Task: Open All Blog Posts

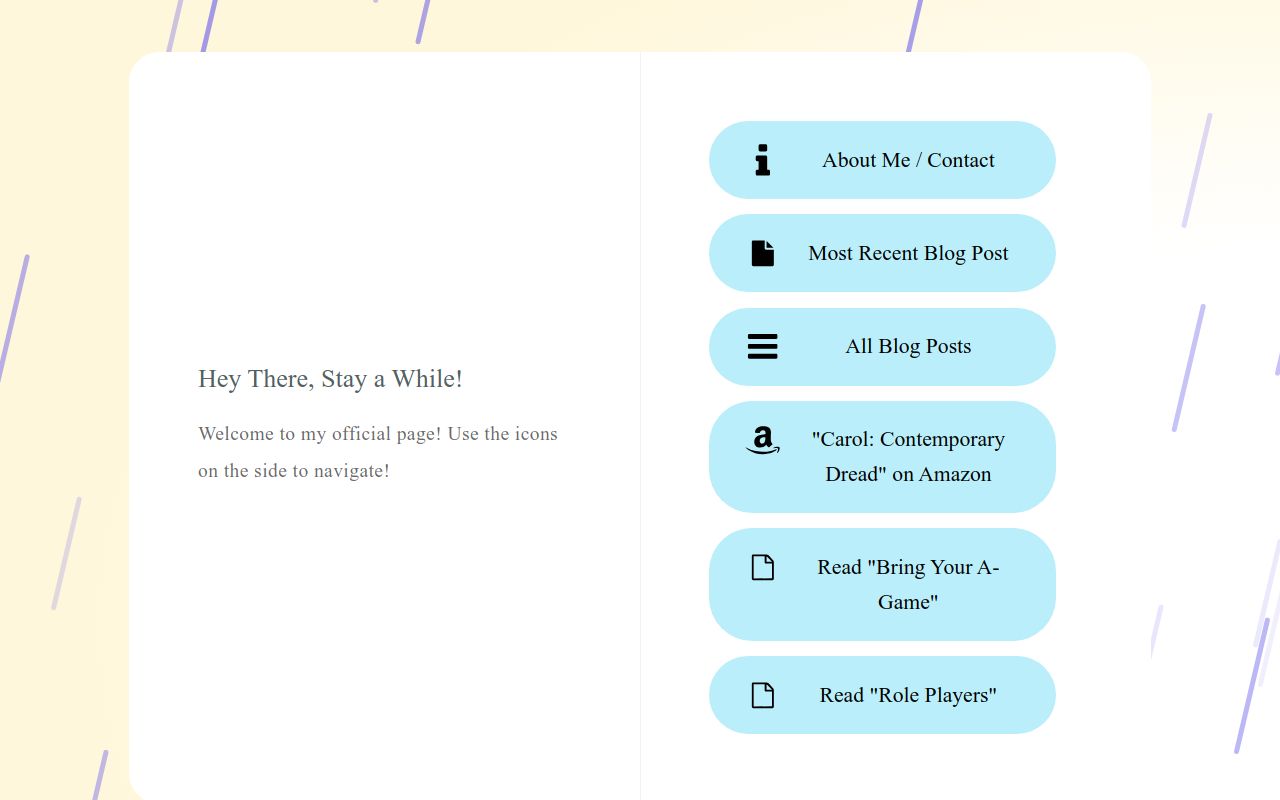Action: coord(882,346)
